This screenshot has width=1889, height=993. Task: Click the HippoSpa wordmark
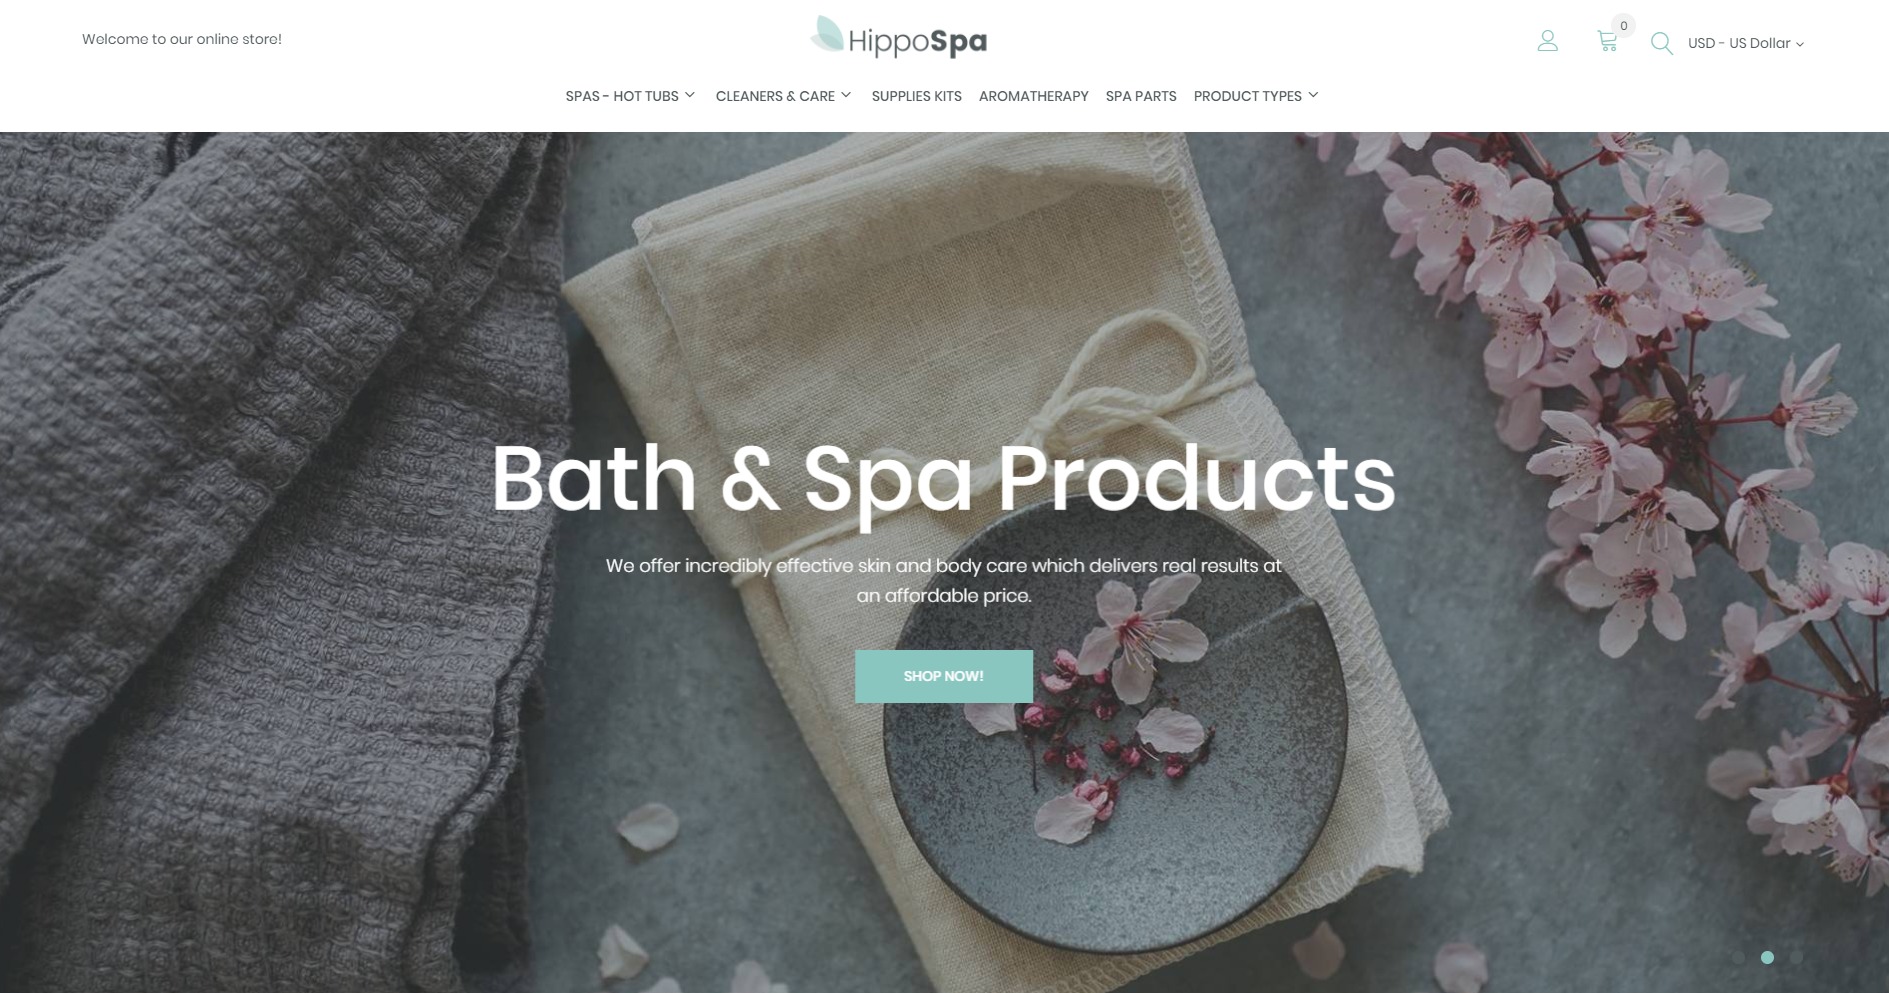(x=917, y=42)
